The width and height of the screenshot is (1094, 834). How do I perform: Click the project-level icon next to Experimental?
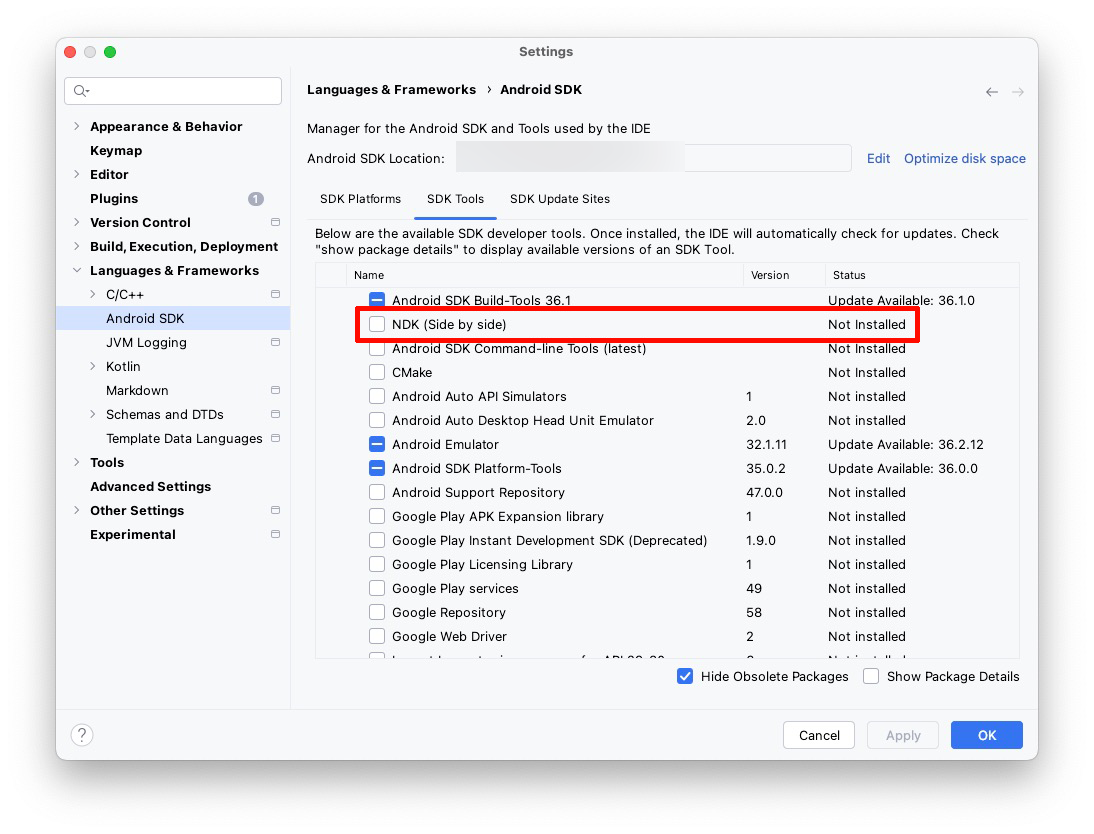coord(276,535)
